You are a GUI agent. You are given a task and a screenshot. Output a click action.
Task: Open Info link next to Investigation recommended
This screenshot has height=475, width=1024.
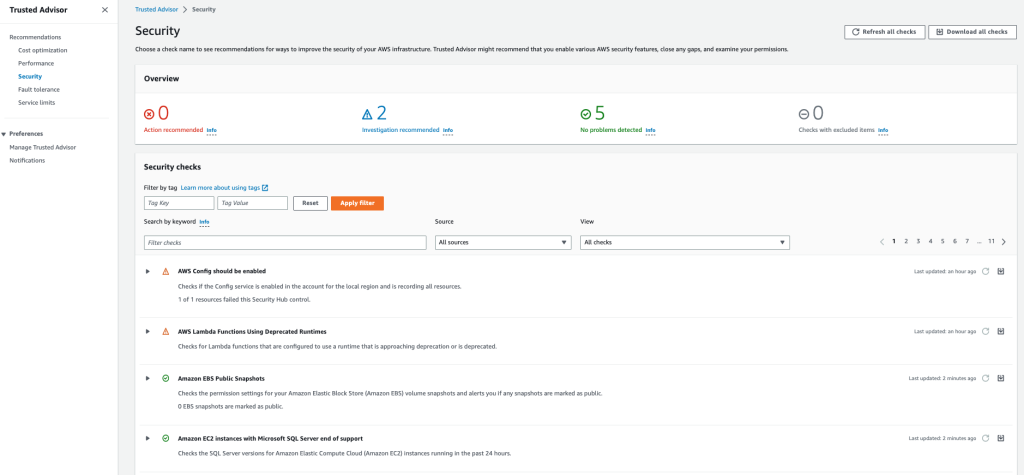(448, 131)
